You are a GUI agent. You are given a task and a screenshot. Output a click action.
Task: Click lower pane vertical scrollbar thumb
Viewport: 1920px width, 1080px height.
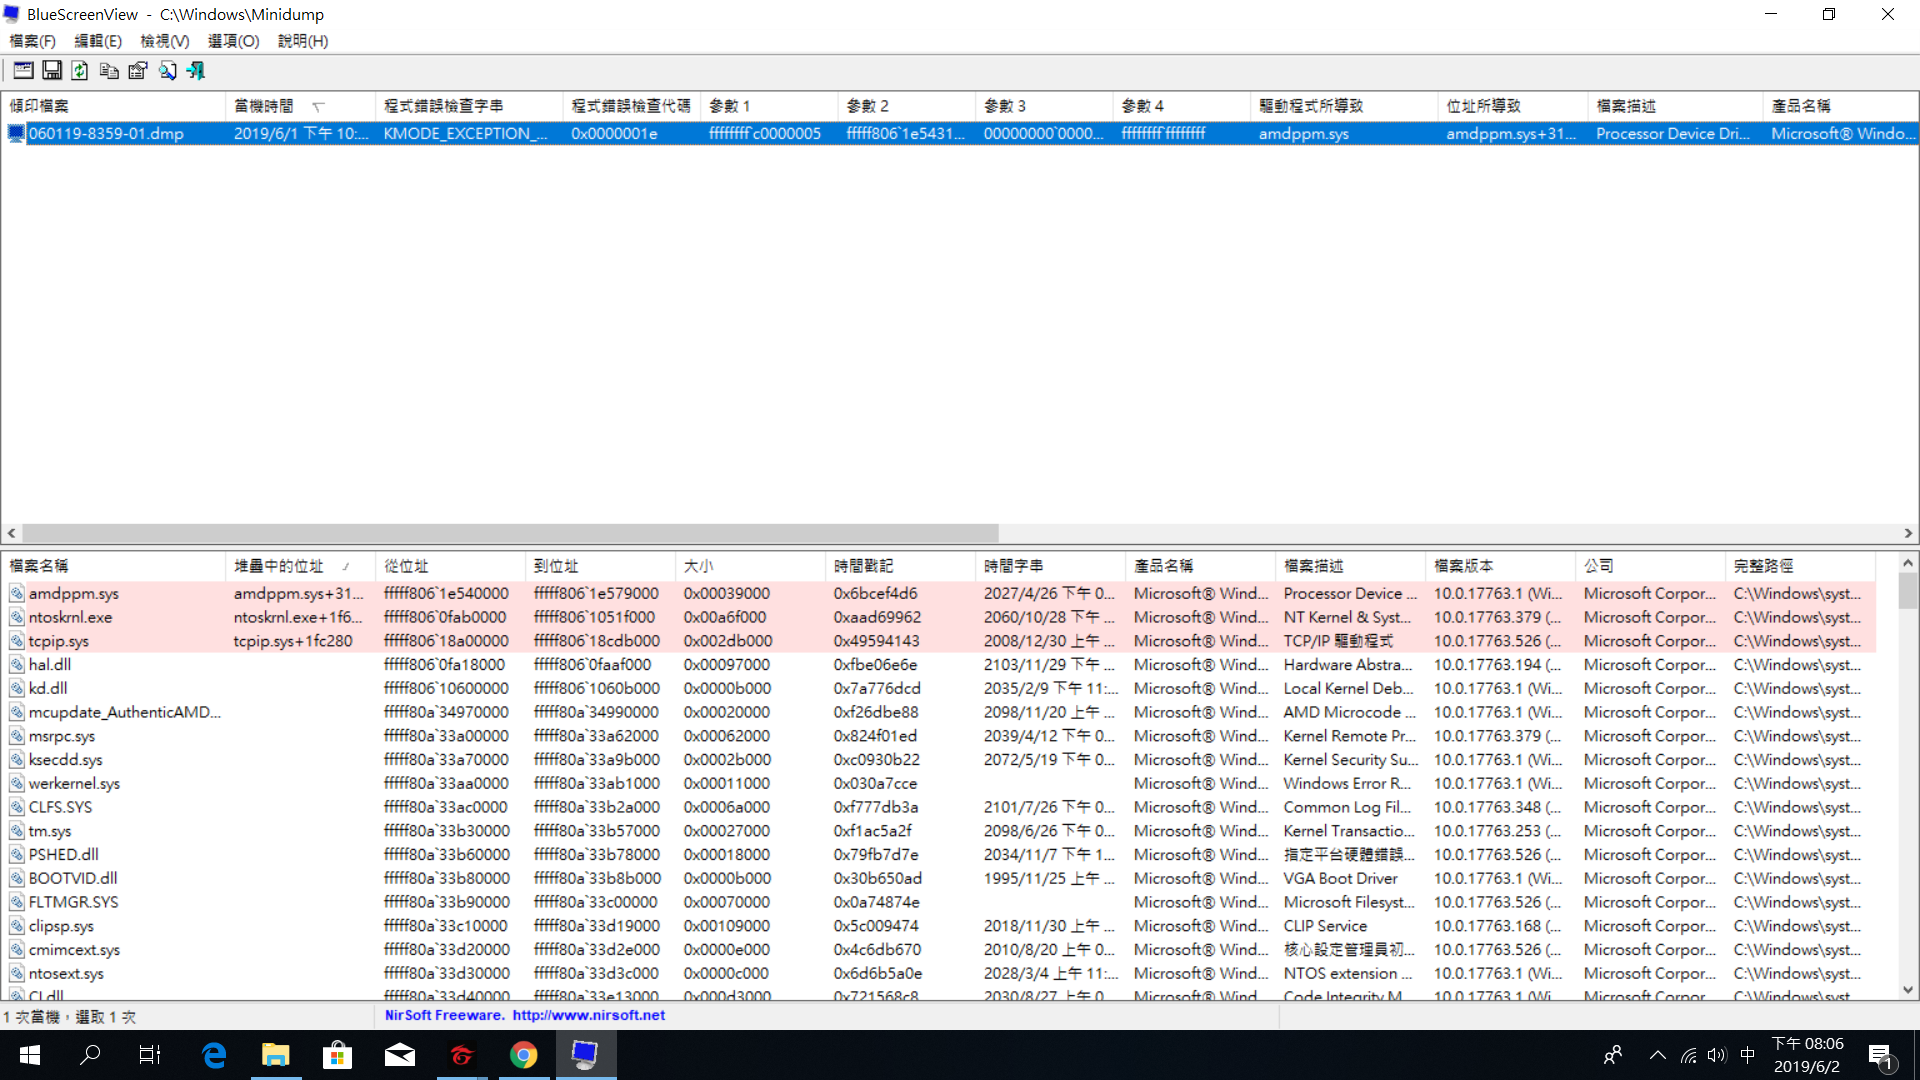point(1908,591)
